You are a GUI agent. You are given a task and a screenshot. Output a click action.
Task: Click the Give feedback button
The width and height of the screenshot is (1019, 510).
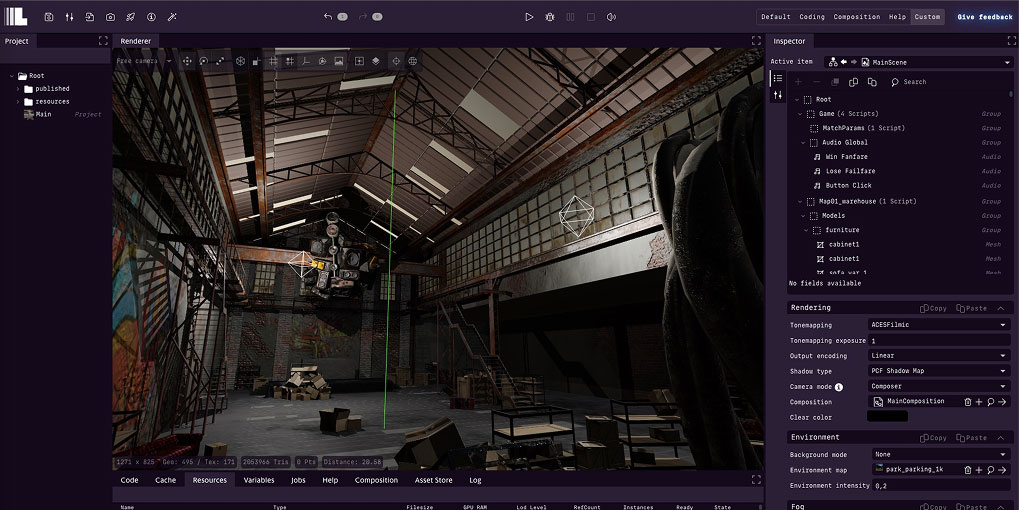point(985,17)
